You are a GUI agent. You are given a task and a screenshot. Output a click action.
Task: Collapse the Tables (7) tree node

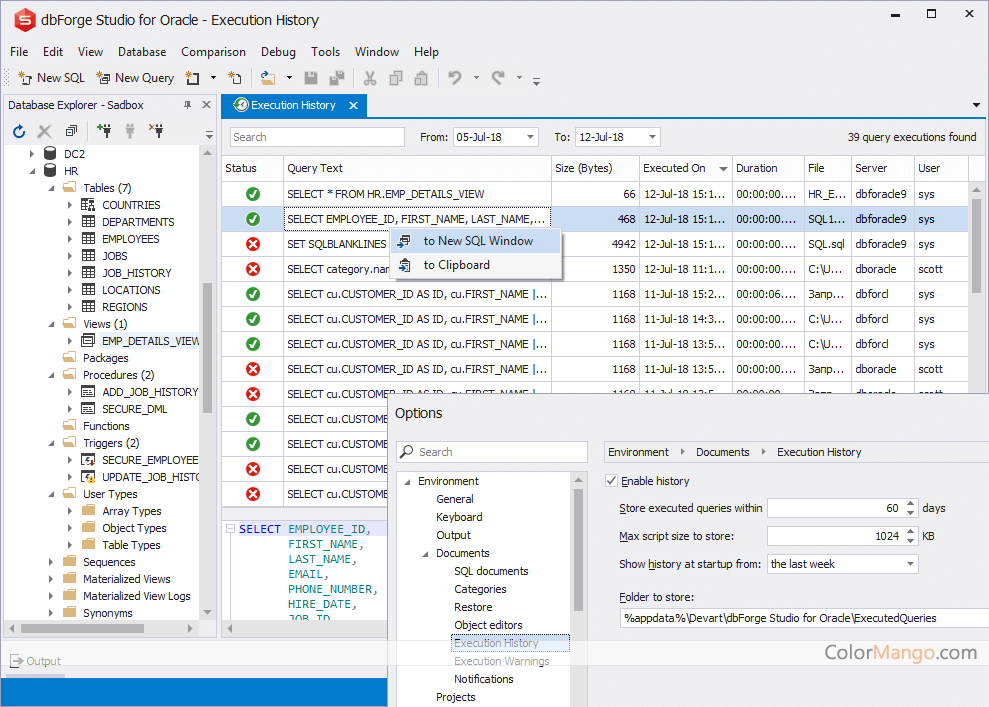tap(51, 188)
